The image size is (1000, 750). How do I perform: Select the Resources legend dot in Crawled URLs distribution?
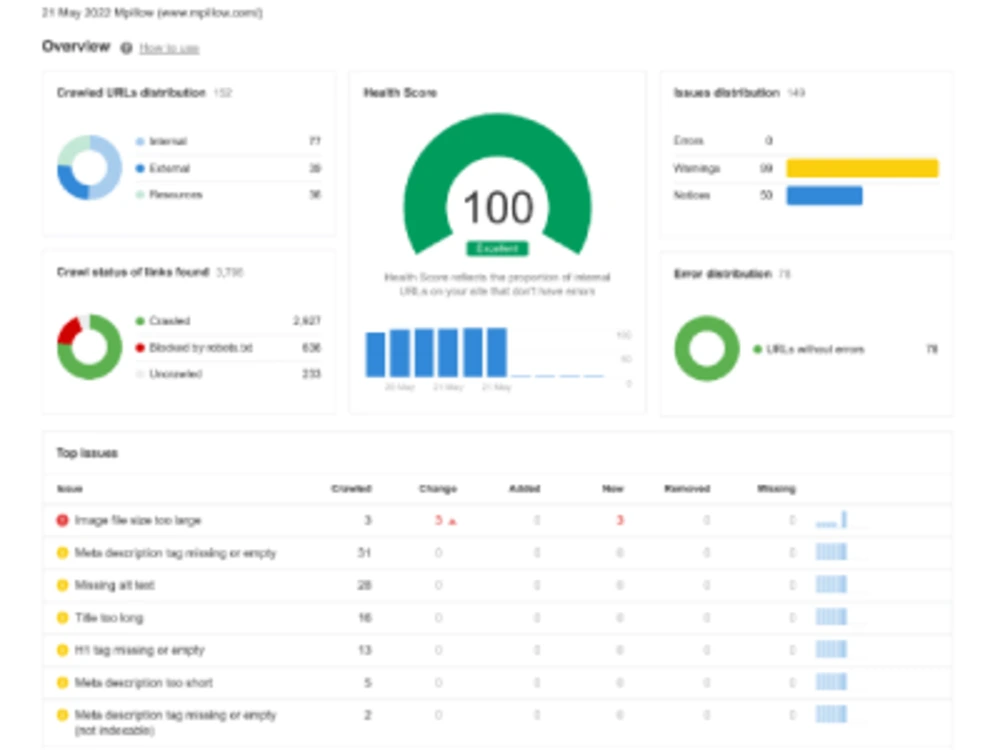tap(140, 195)
